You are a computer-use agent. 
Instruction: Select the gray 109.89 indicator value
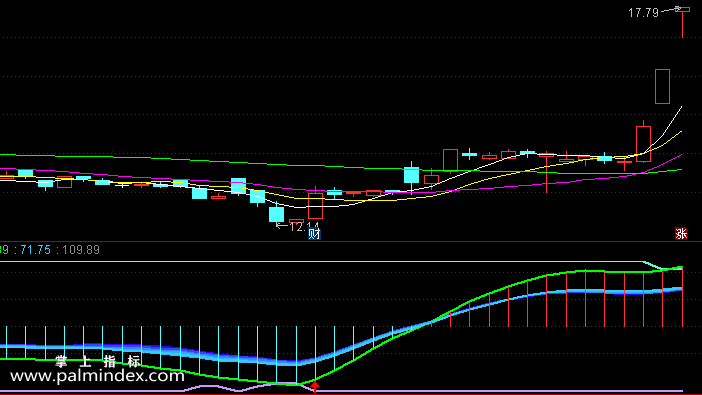point(81,250)
